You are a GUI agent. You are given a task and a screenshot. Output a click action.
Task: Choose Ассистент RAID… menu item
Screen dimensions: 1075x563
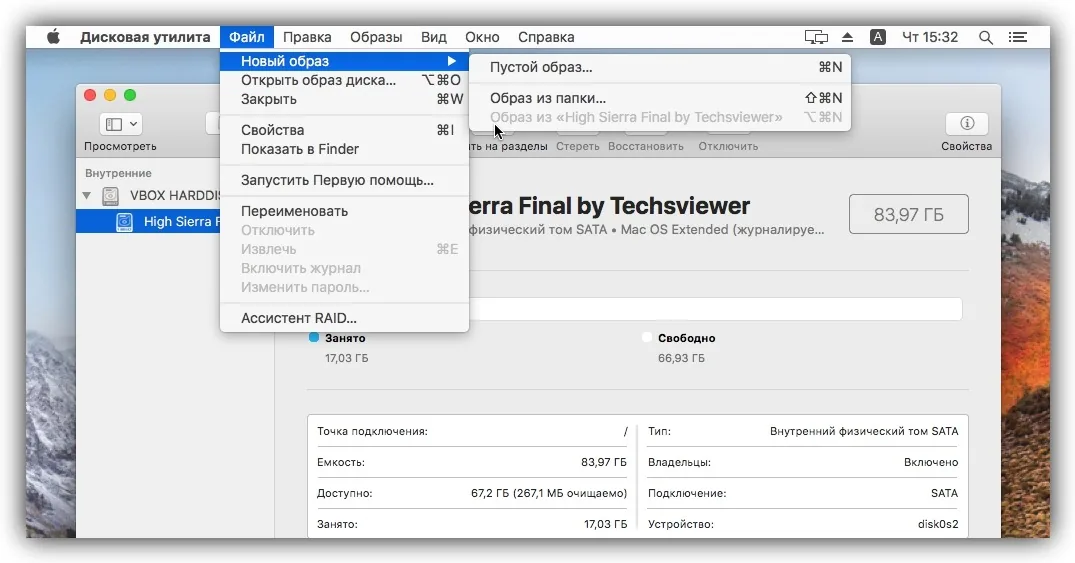click(344, 318)
